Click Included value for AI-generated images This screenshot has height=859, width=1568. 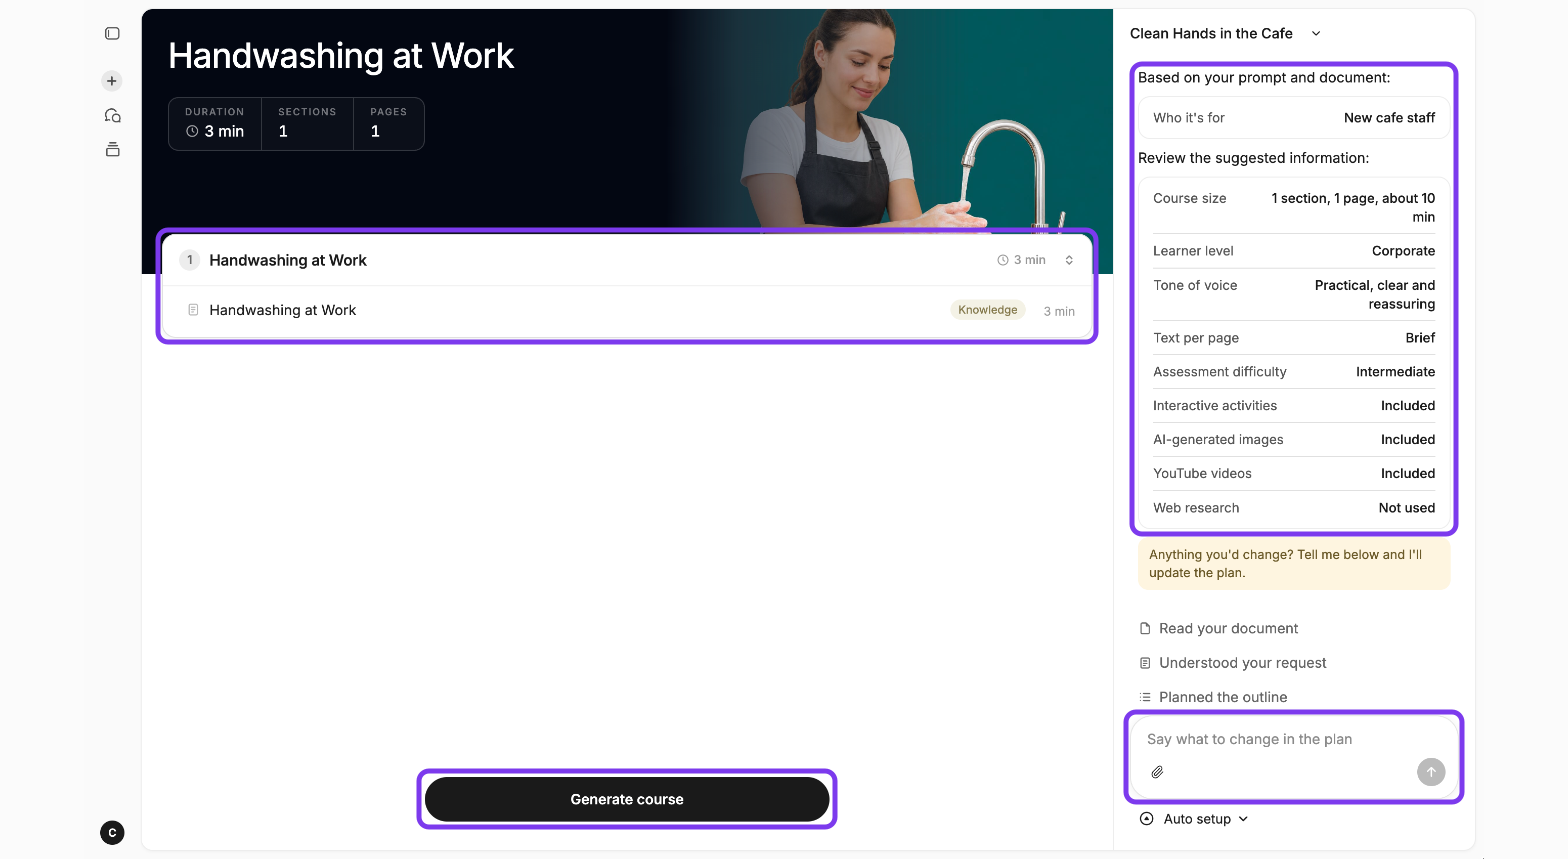click(1408, 440)
